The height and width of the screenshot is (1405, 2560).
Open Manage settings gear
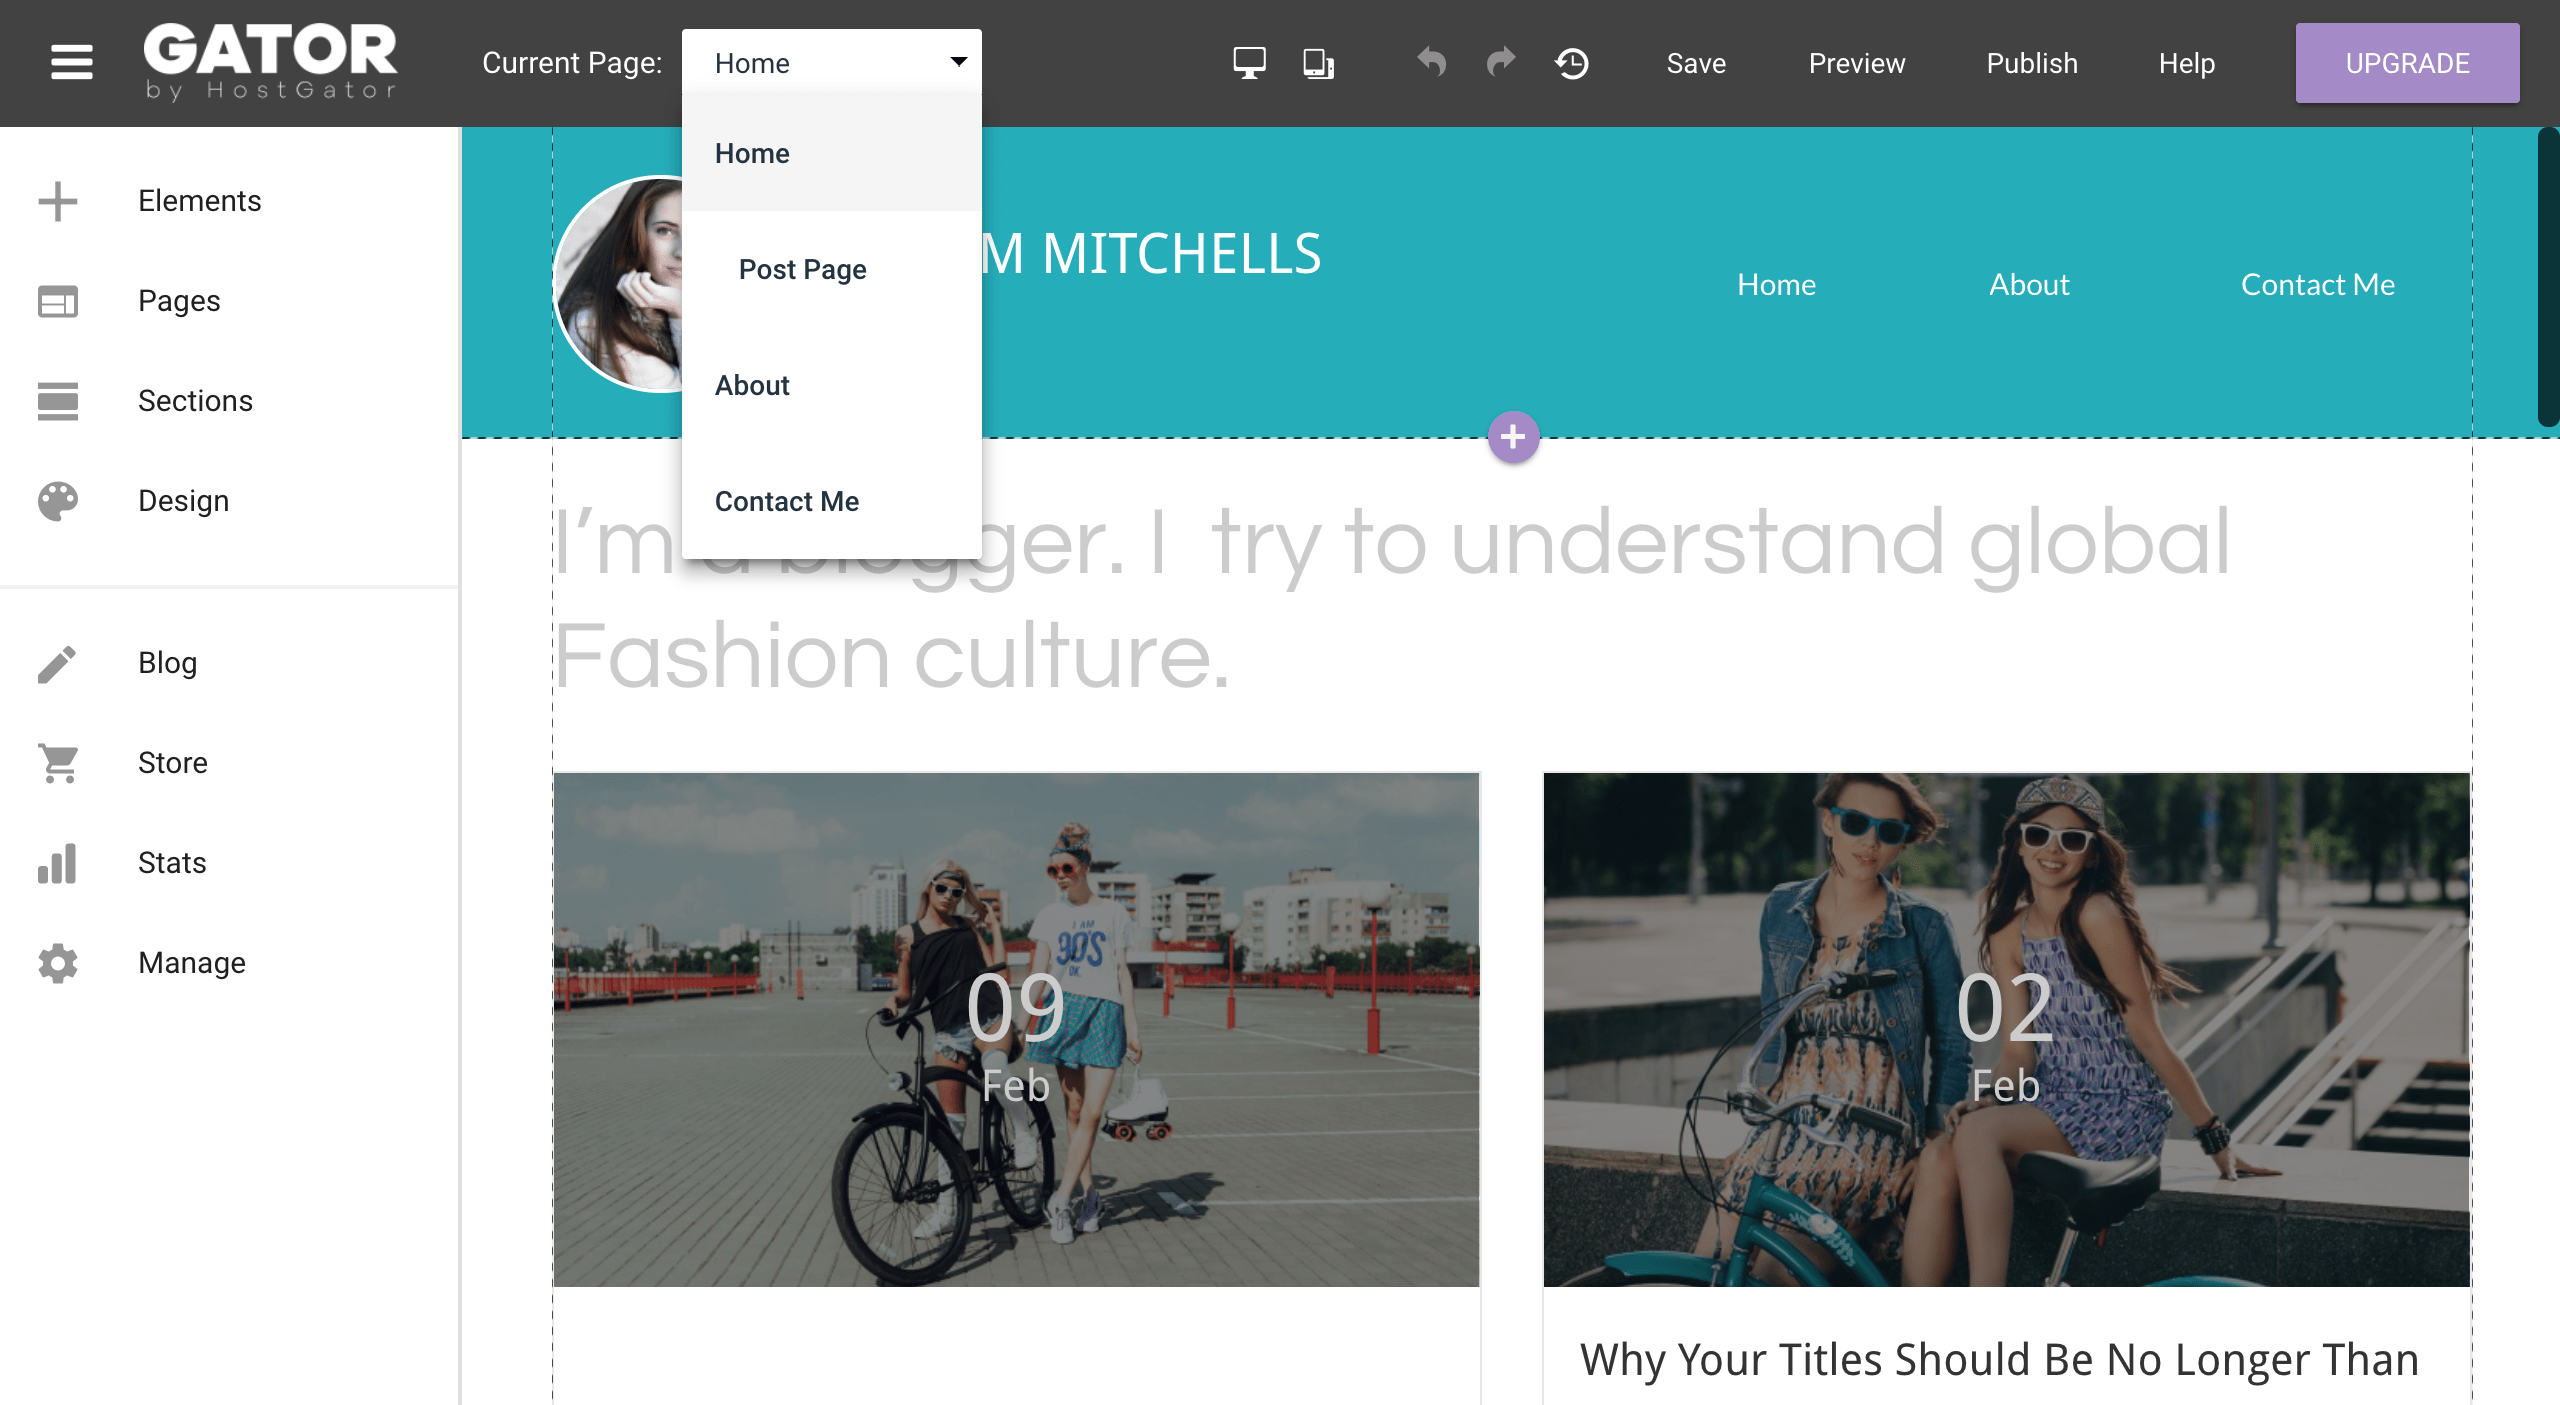click(58, 963)
